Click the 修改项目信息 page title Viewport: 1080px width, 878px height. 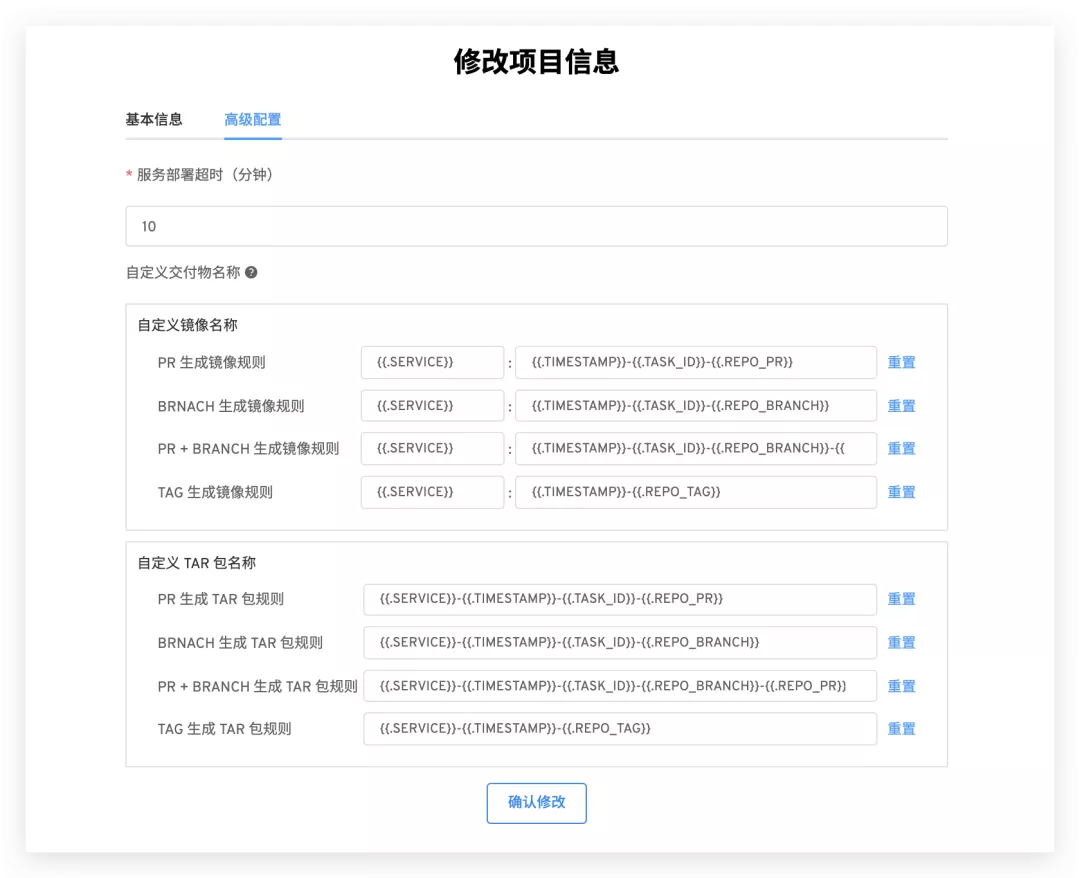pos(536,61)
